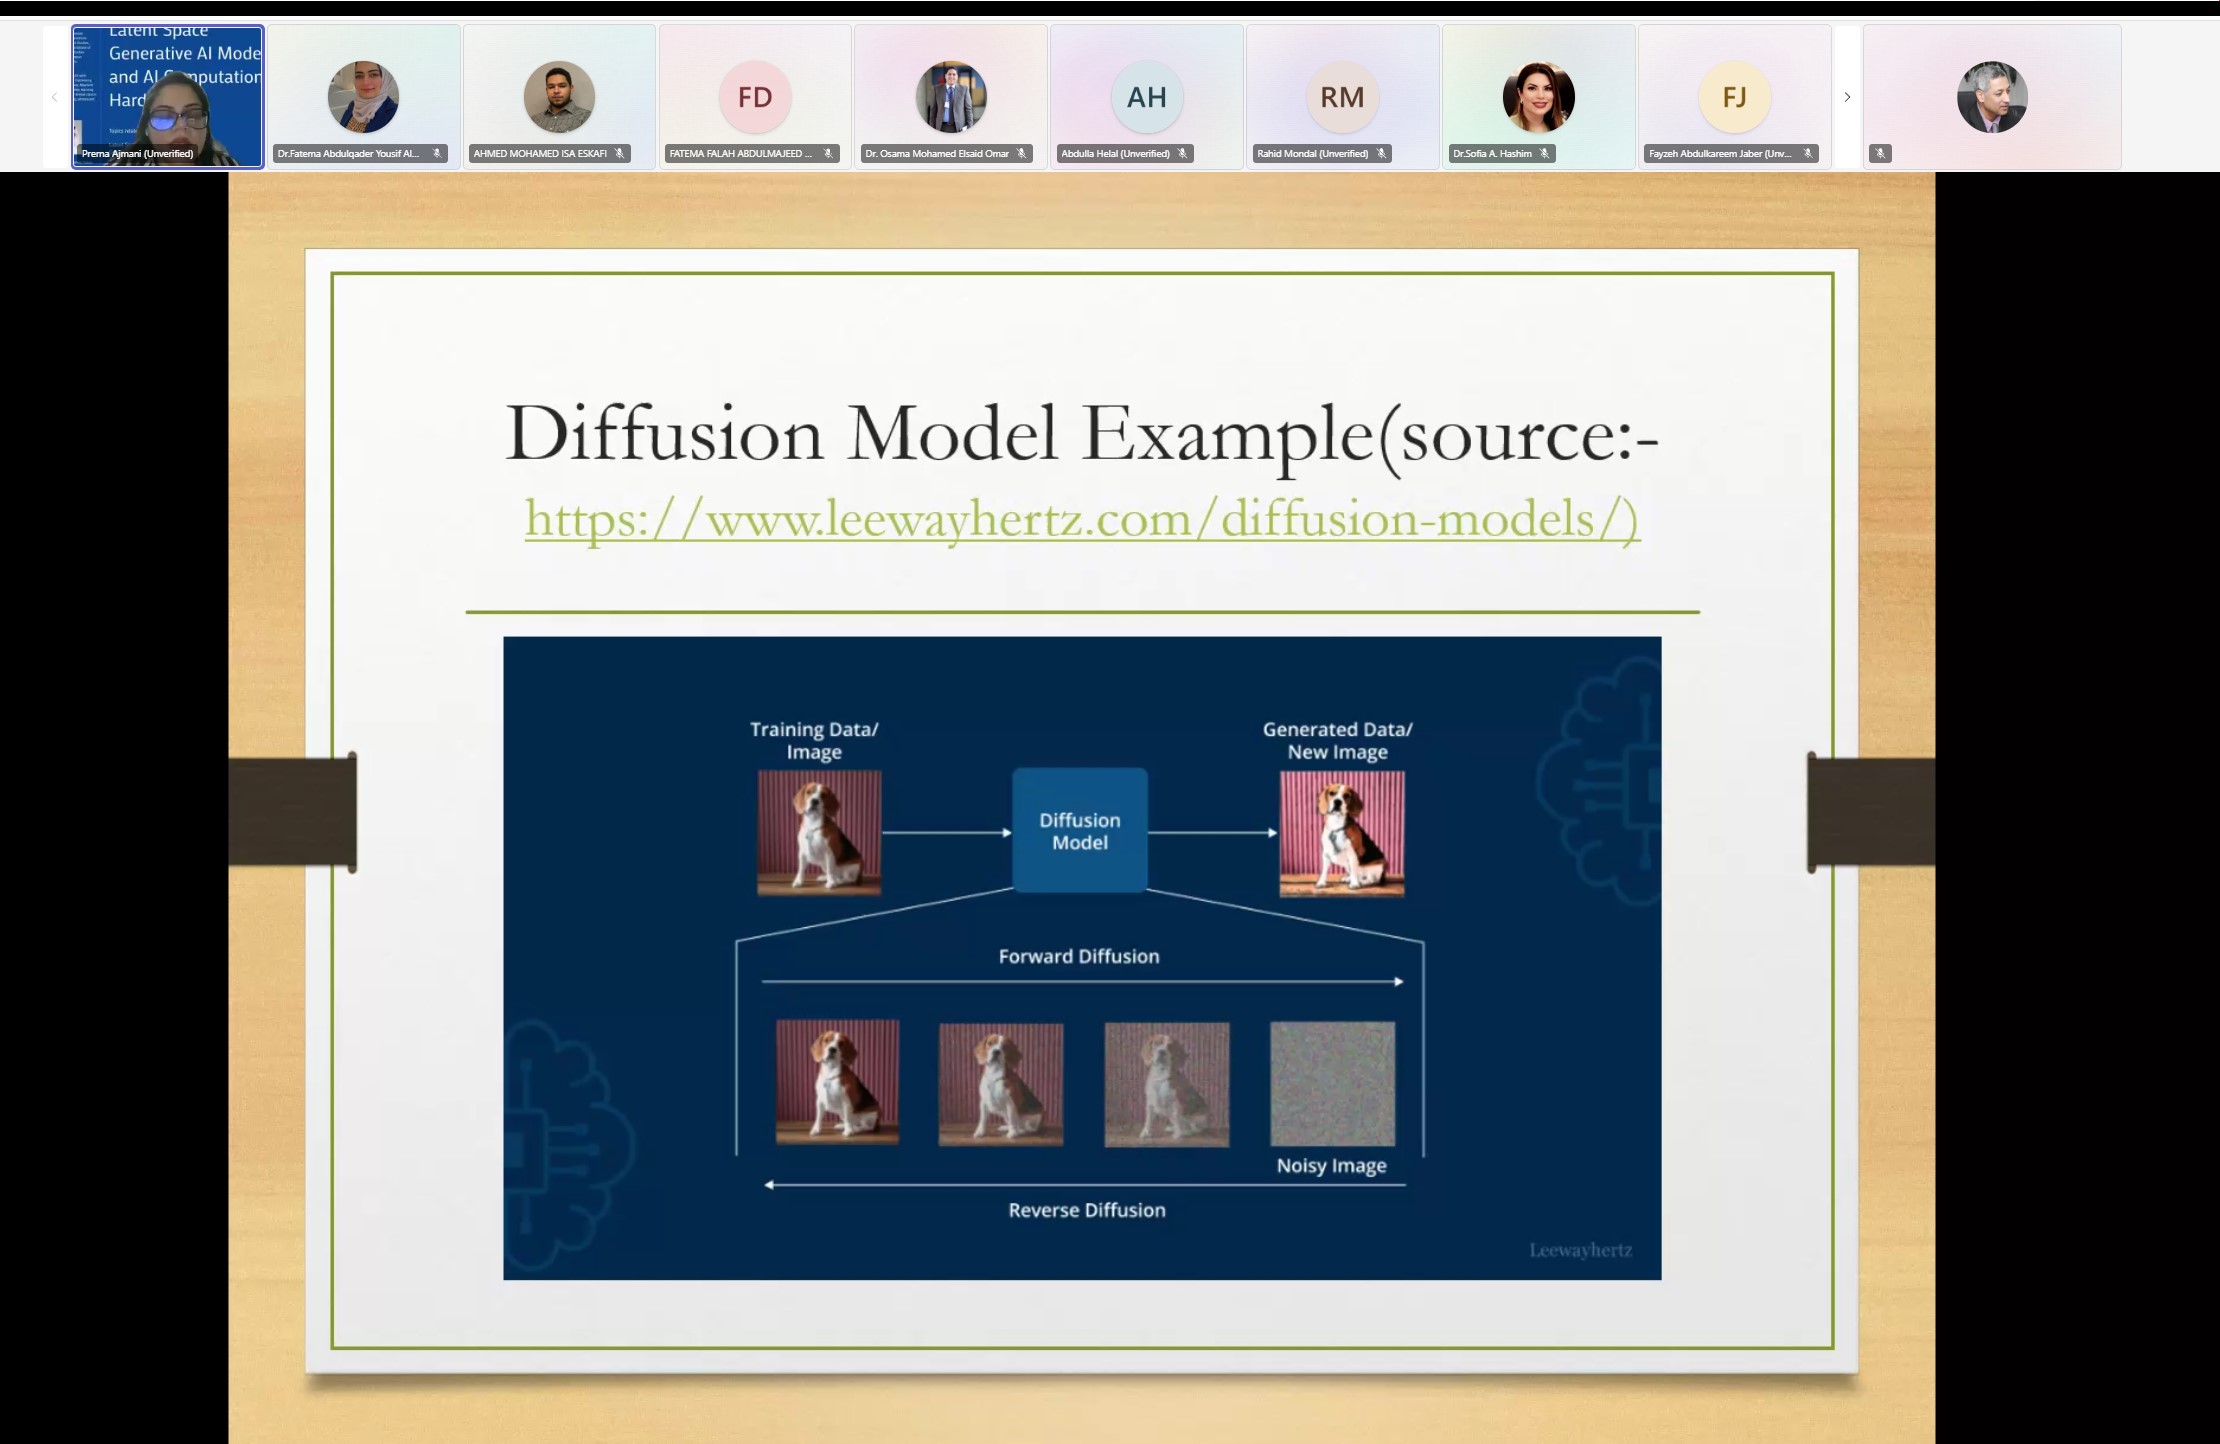Click the FJ initials avatar
The image size is (2220, 1444).
pos(1734,97)
